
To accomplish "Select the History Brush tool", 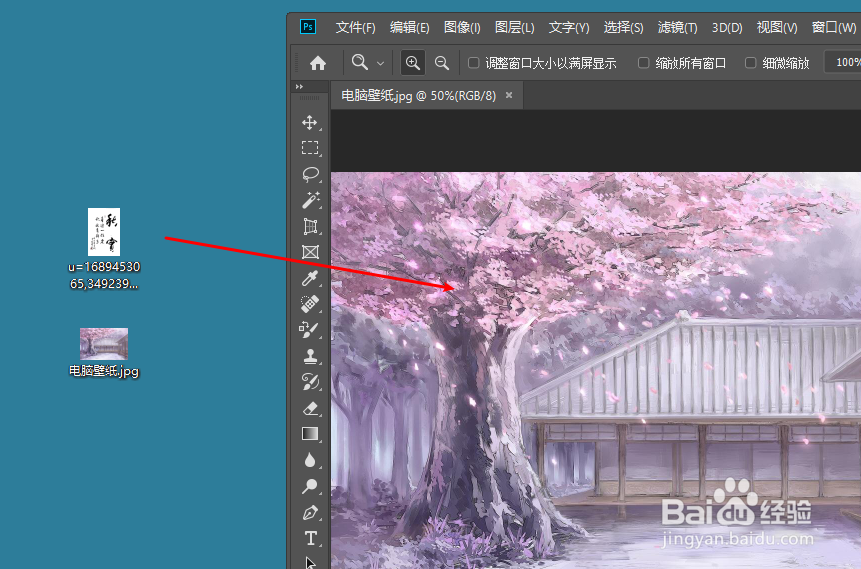I will pyautogui.click(x=310, y=382).
